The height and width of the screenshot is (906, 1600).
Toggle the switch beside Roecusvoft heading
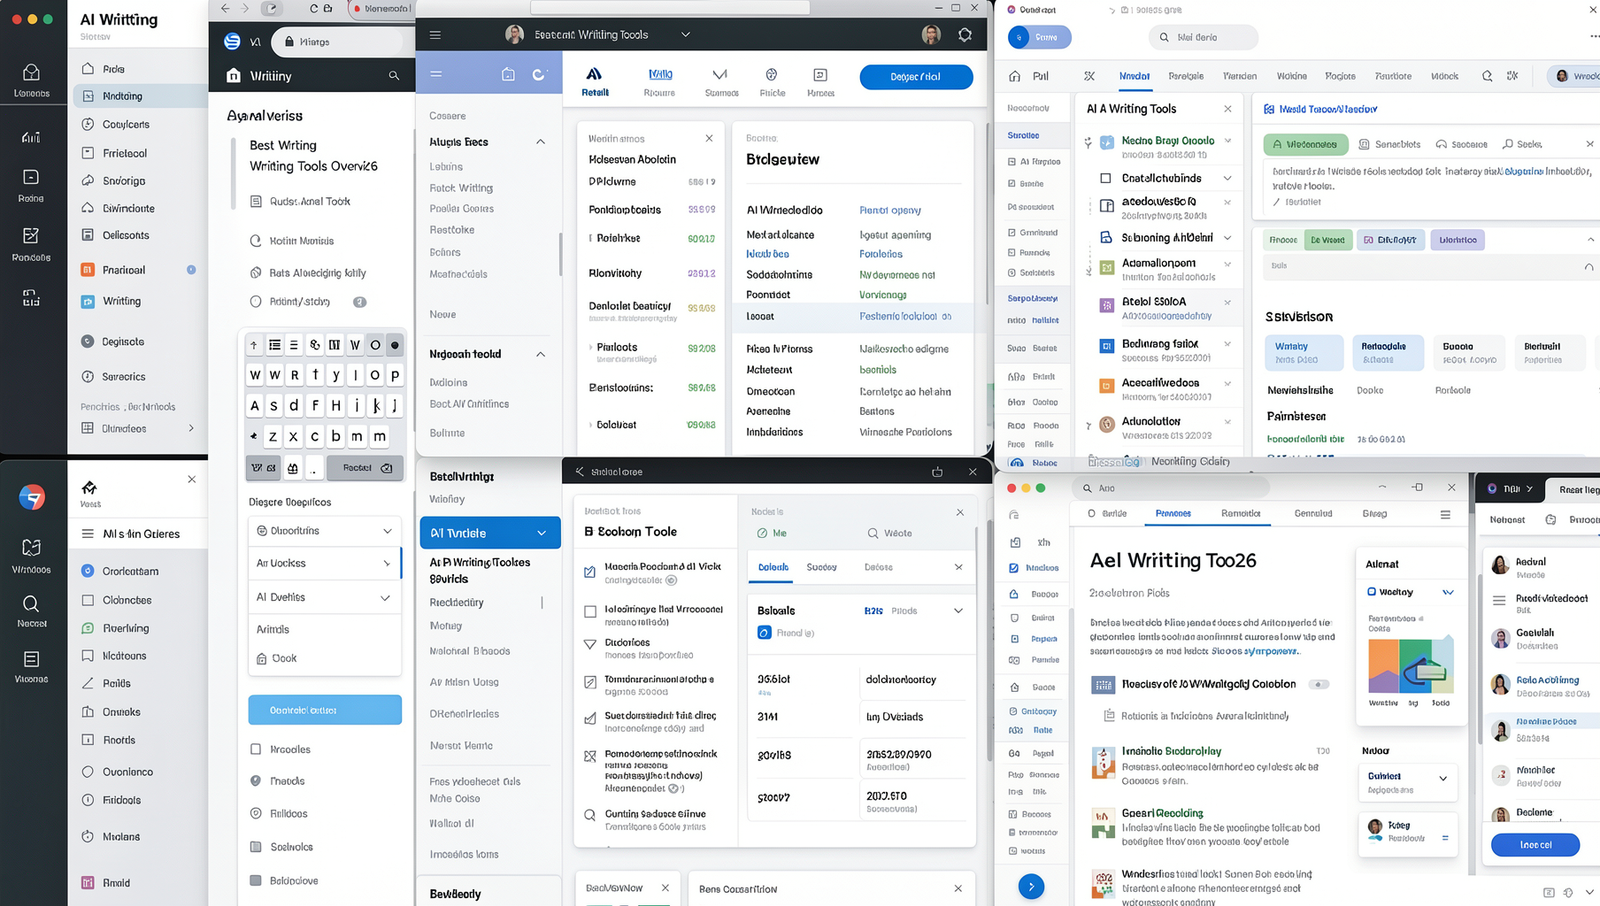click(x=1320, y=684)
